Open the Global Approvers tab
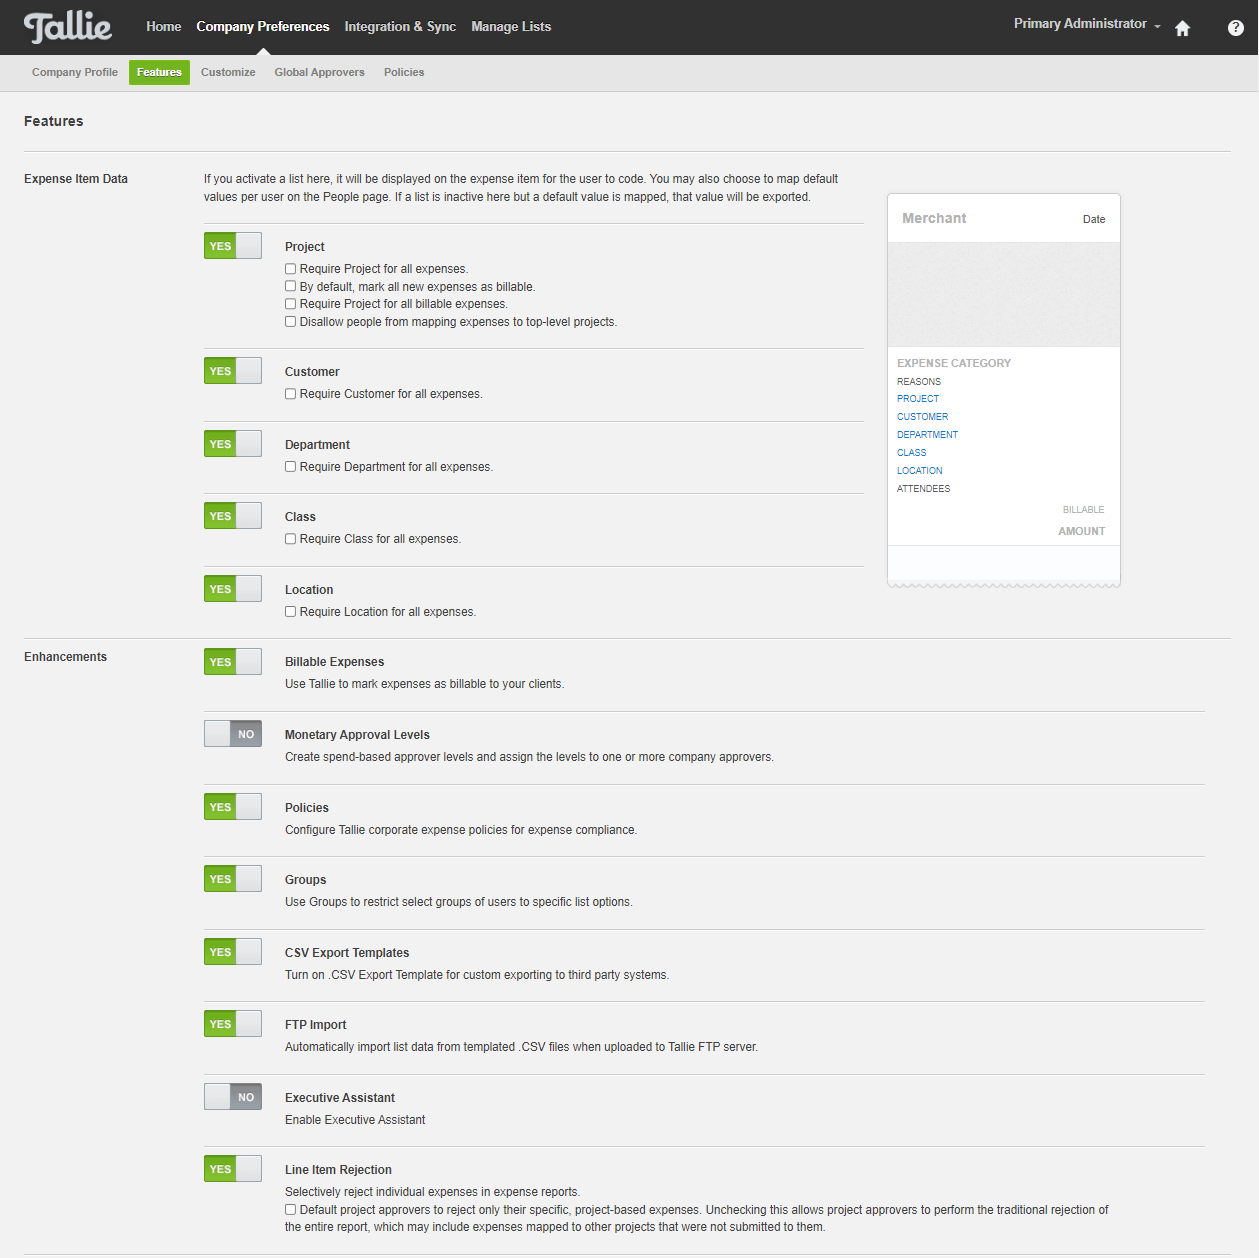The width and height of the screenshot is (1259, 1258). [x=320, y=72]
